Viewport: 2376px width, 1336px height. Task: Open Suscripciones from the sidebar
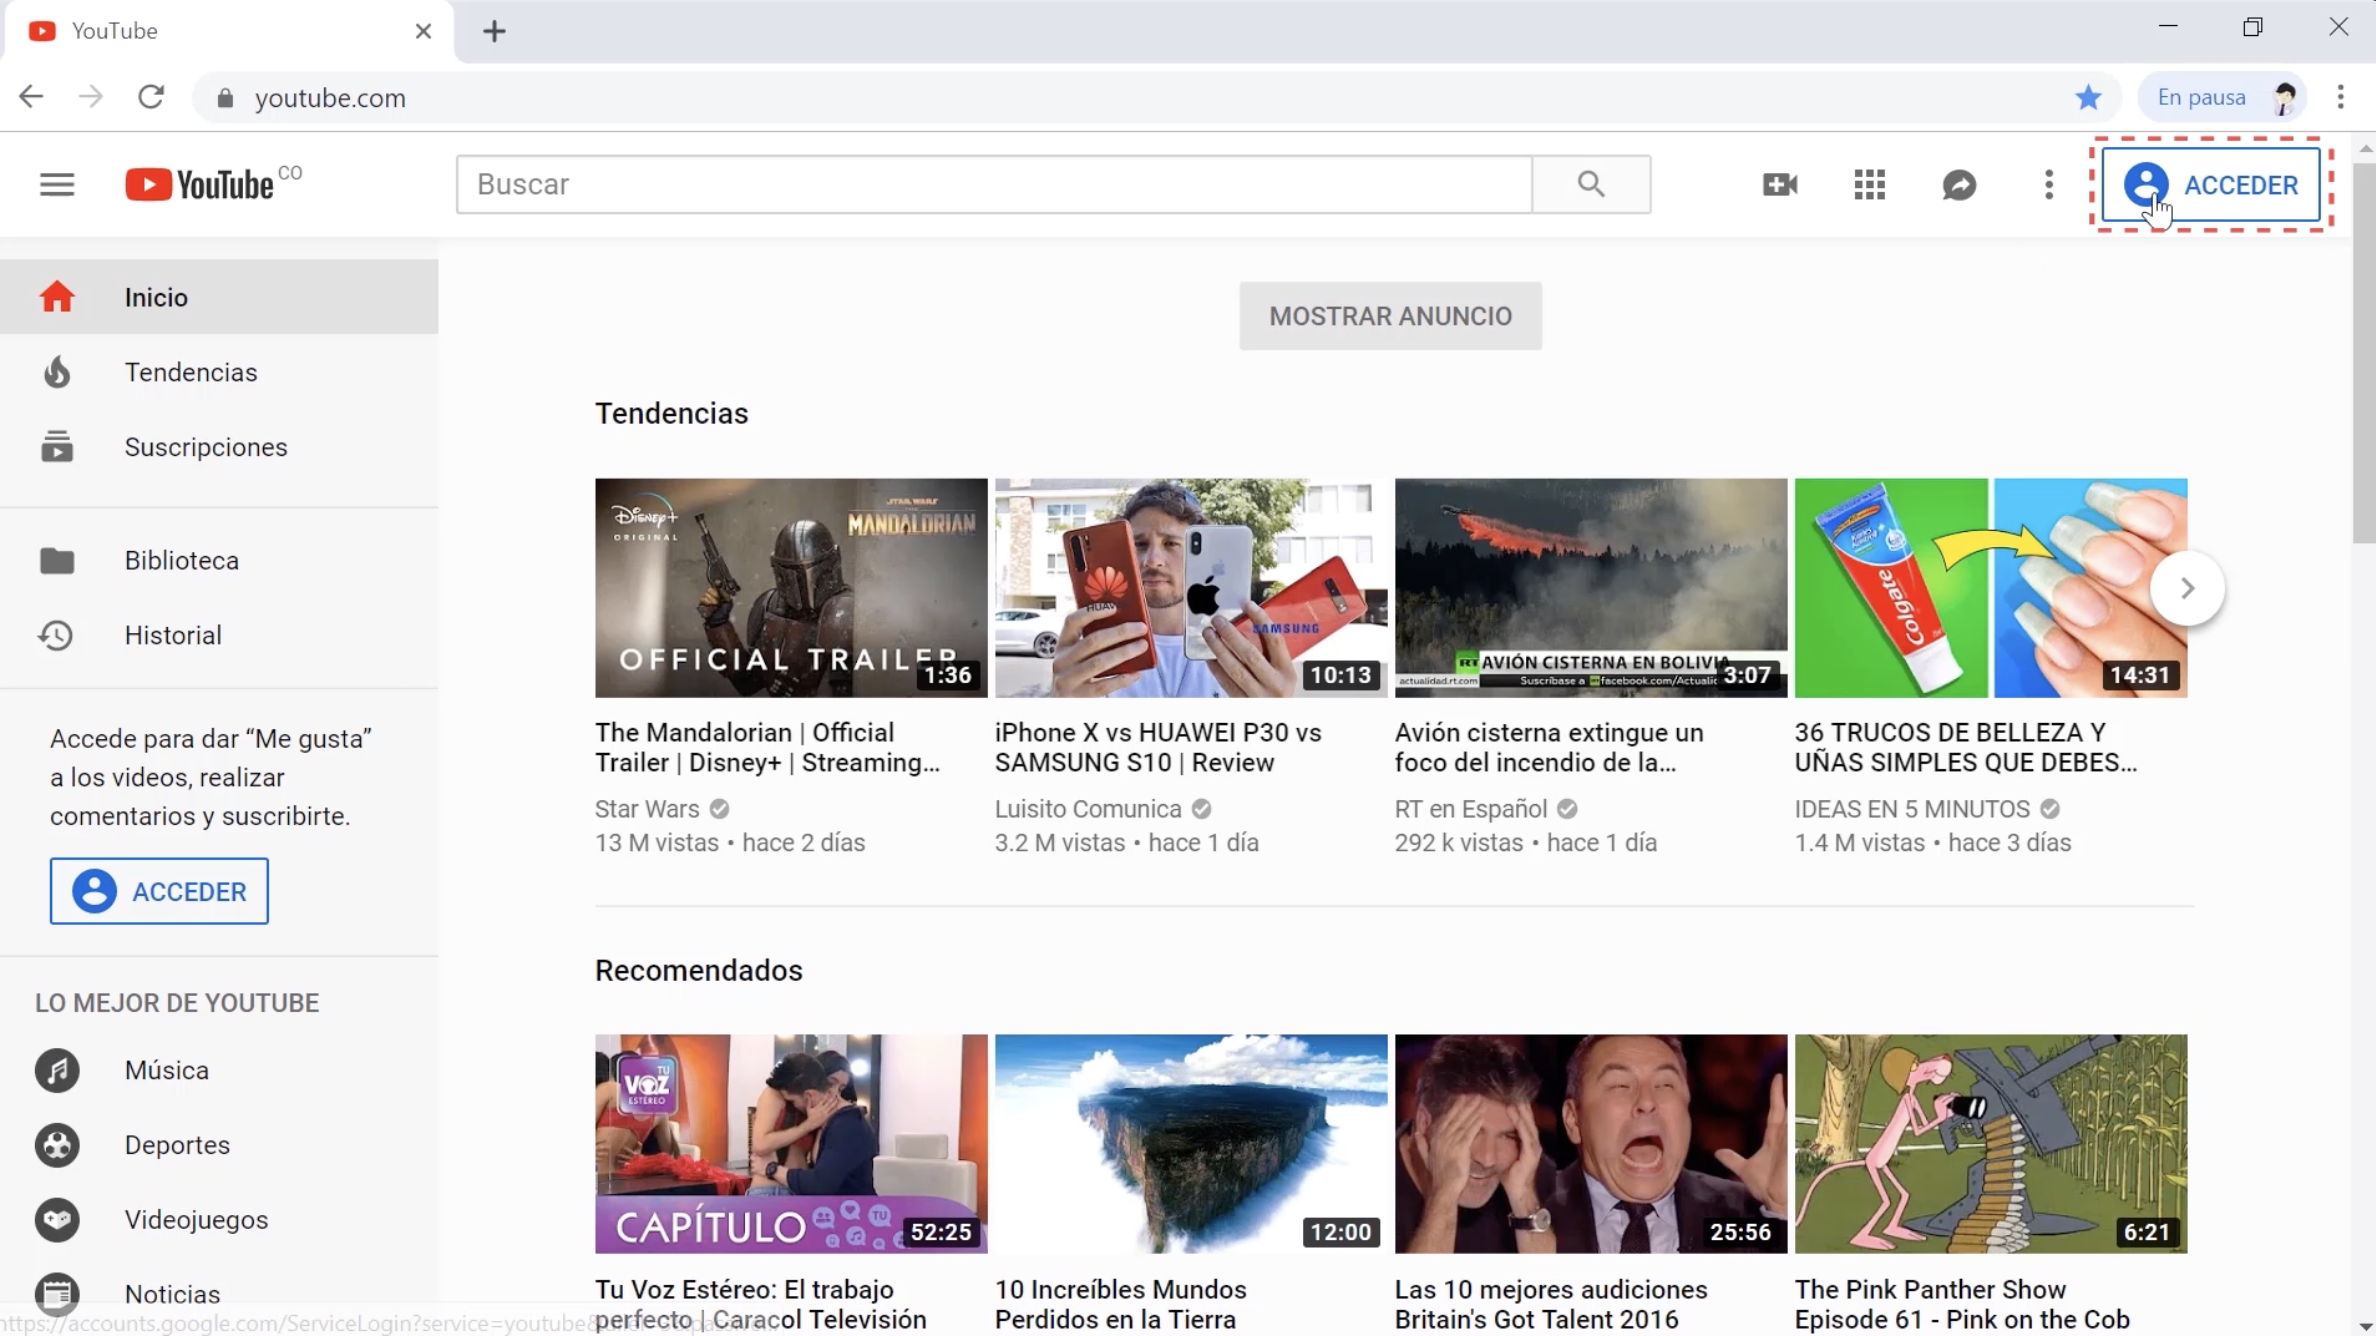point(205,447)
